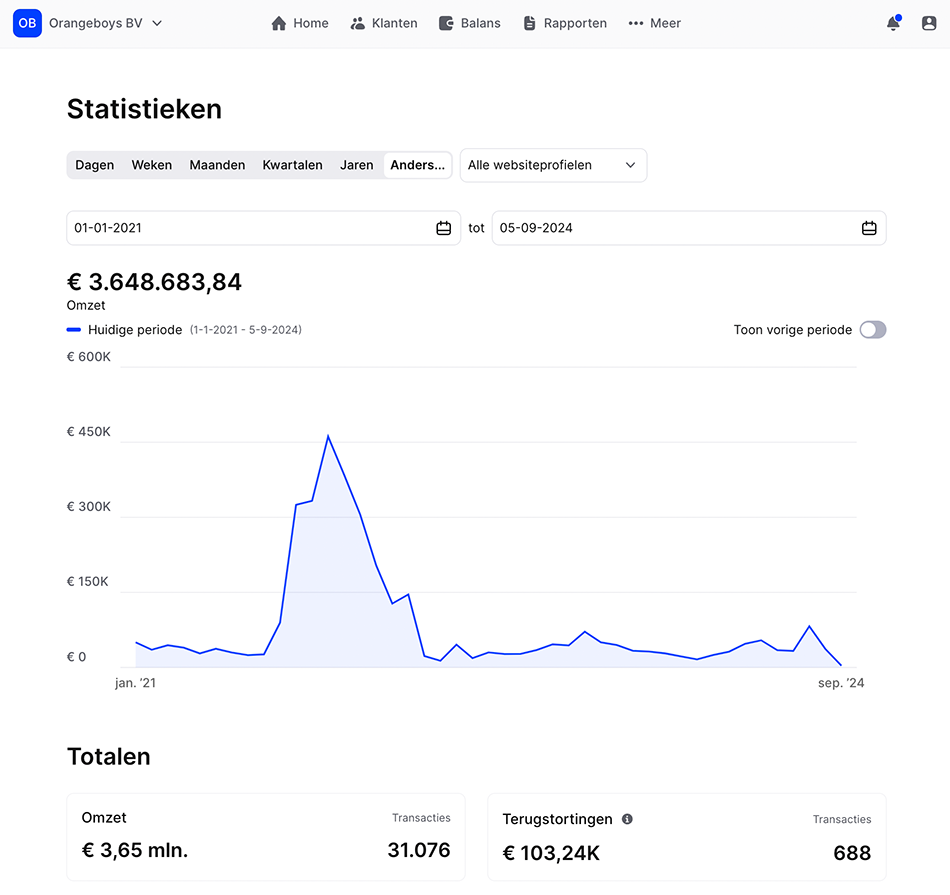950x895 pixels.
Task: Click the Huidige periode legend entry
Action: tap(184, 330)
